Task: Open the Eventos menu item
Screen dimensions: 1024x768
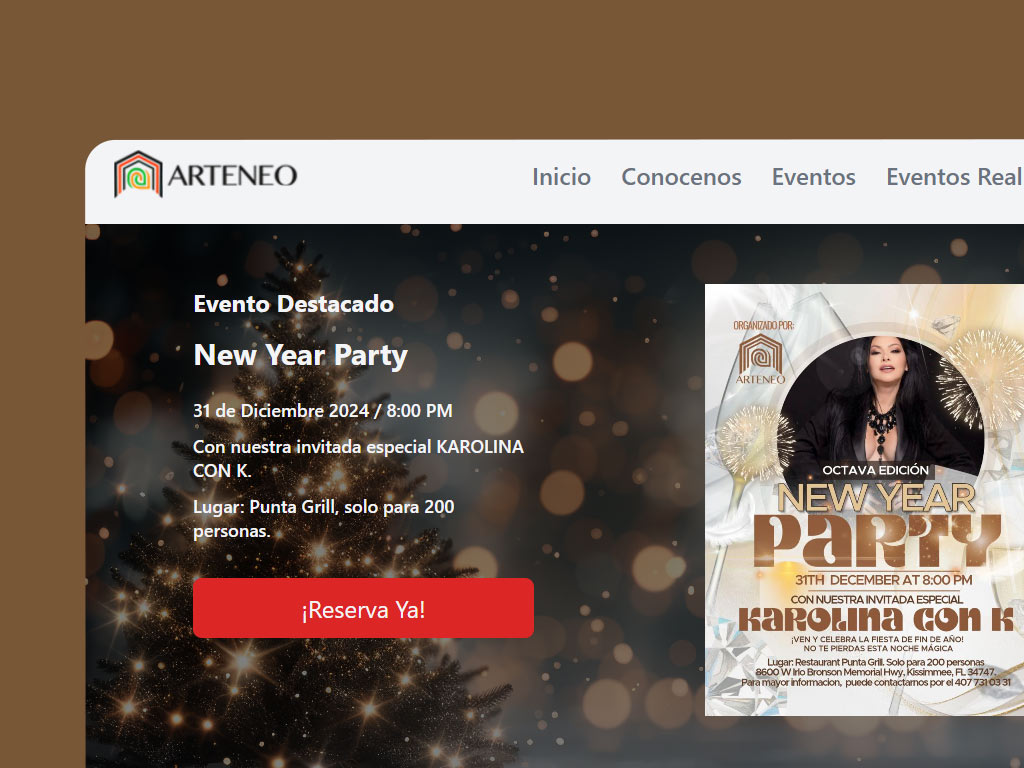Action: [813, 177]
